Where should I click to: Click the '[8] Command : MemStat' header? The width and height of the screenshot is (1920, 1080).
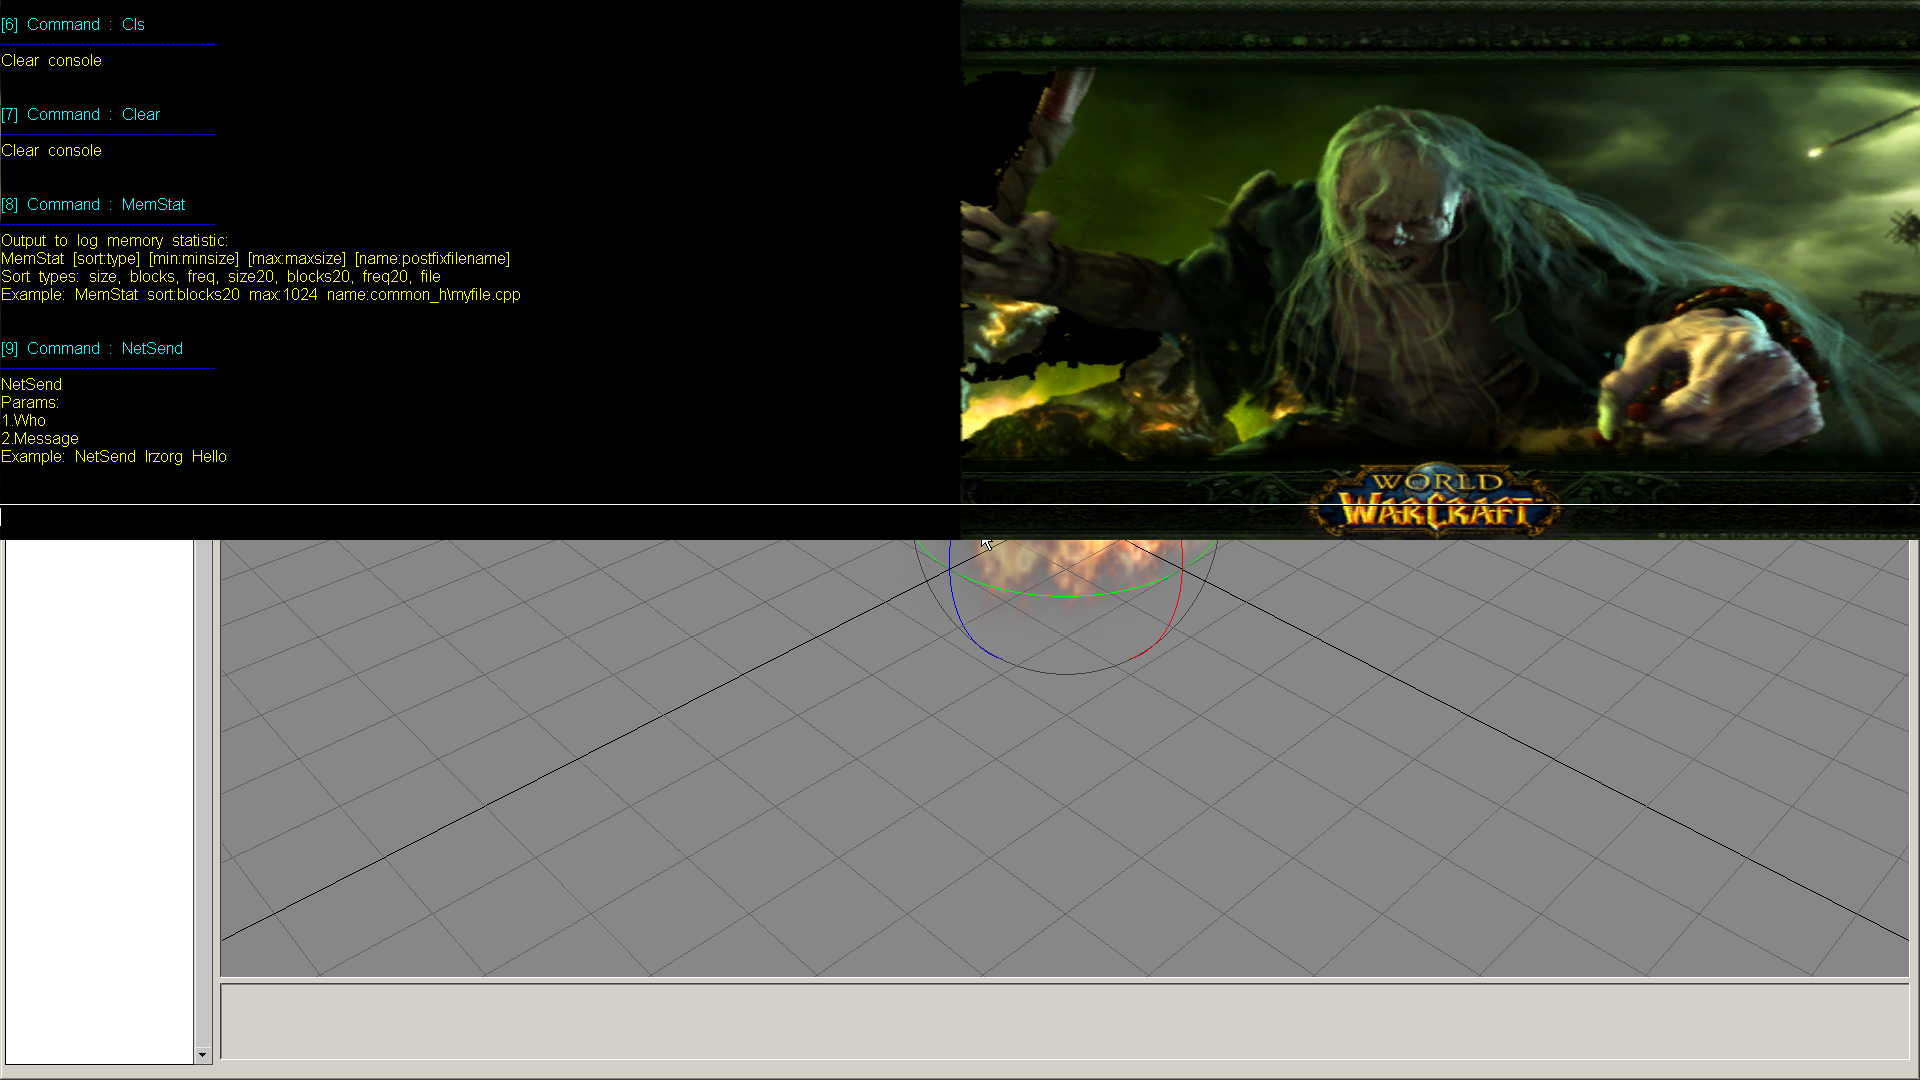(93, 205)
